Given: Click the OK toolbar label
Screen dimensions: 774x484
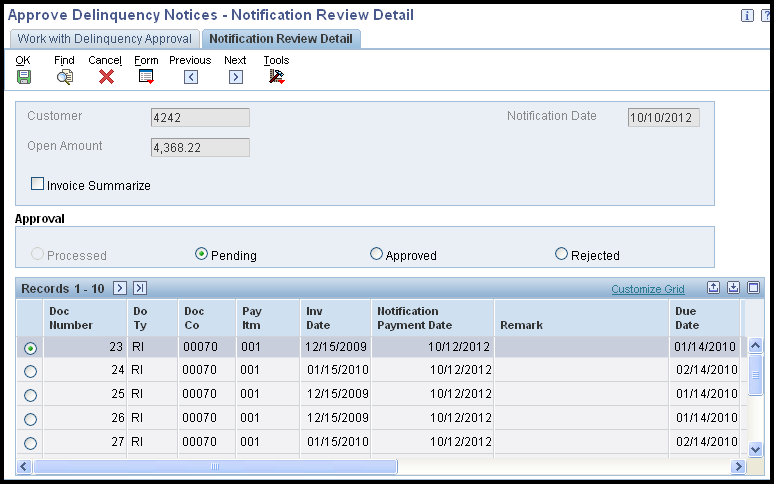Looking at the screenshot, I should tap(23, 60).
